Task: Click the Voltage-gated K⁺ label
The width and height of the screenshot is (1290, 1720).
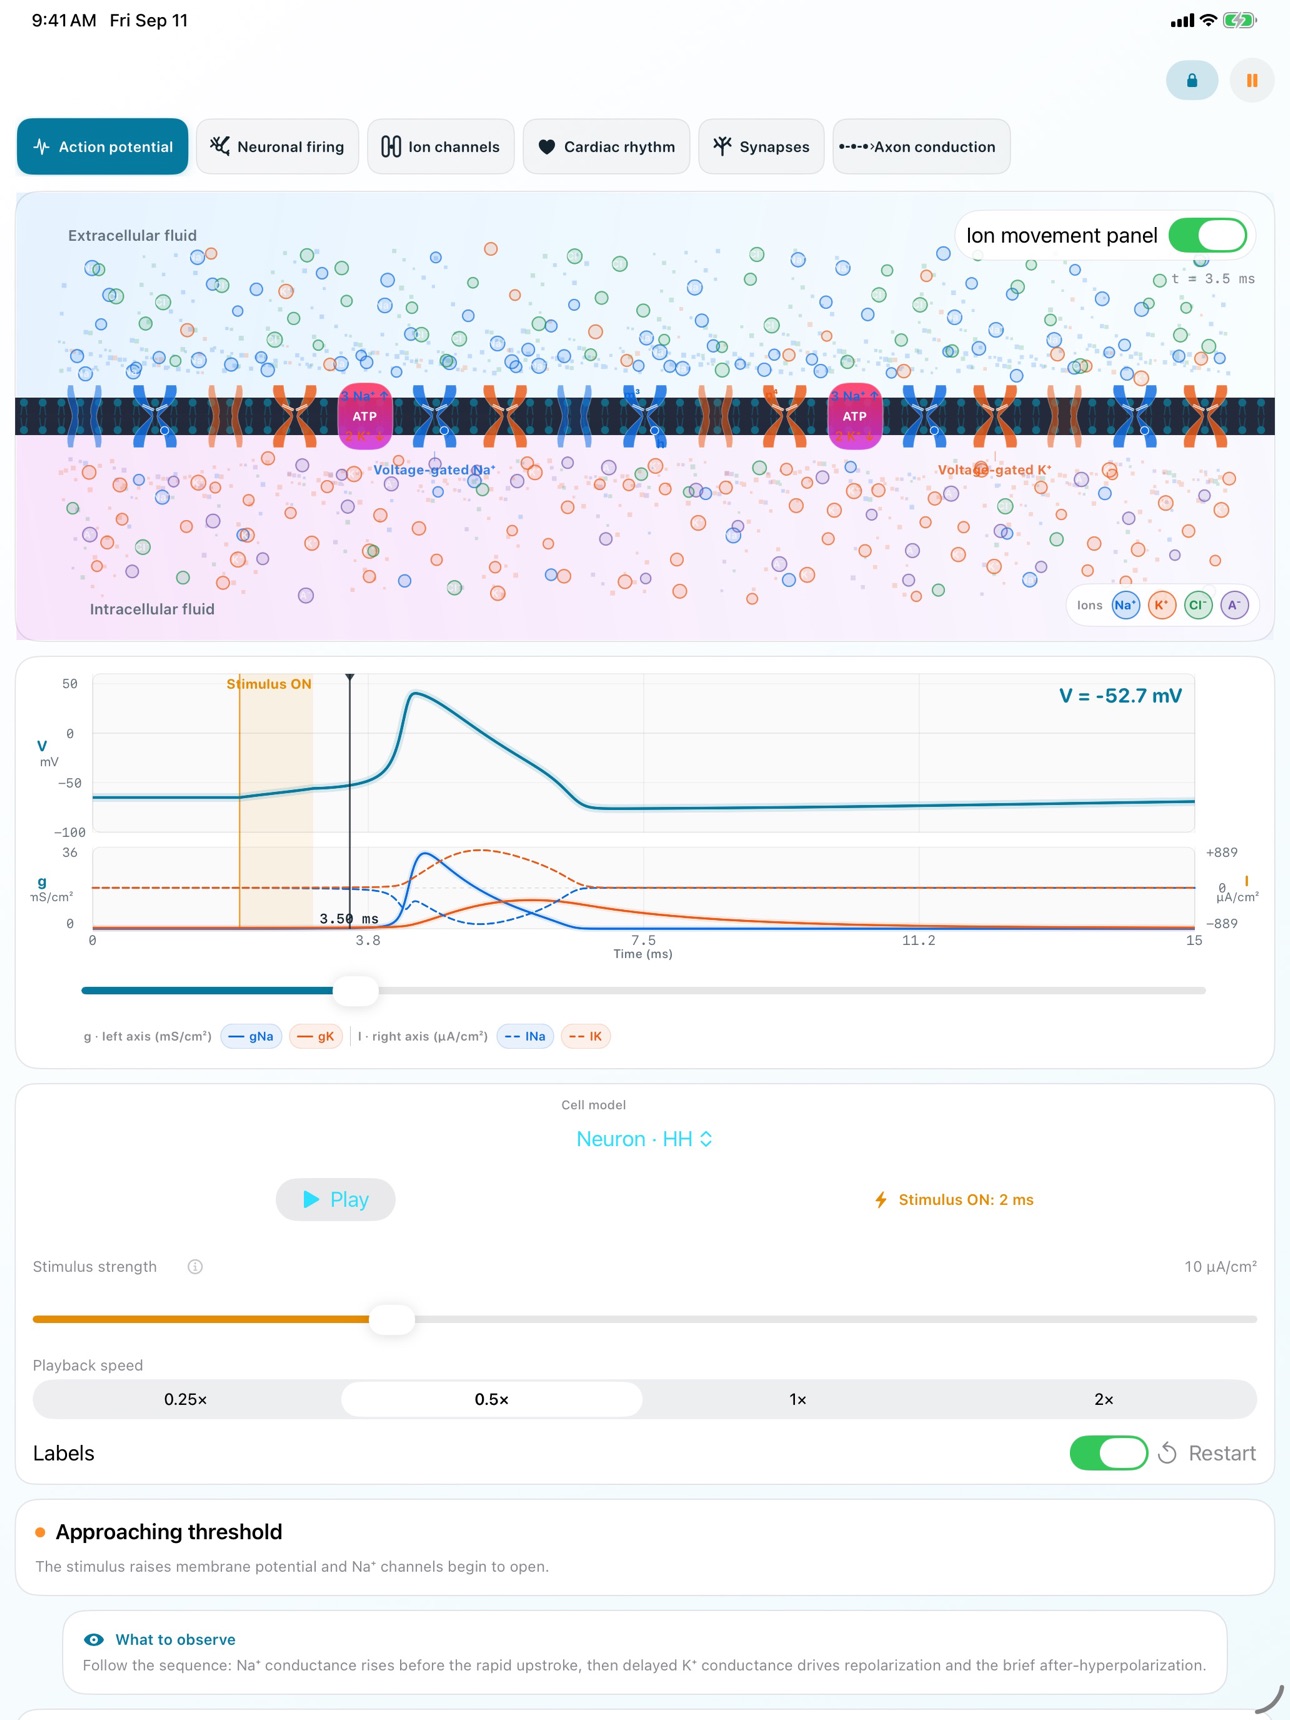Action: pyautogui.click(x=994, y=470)
